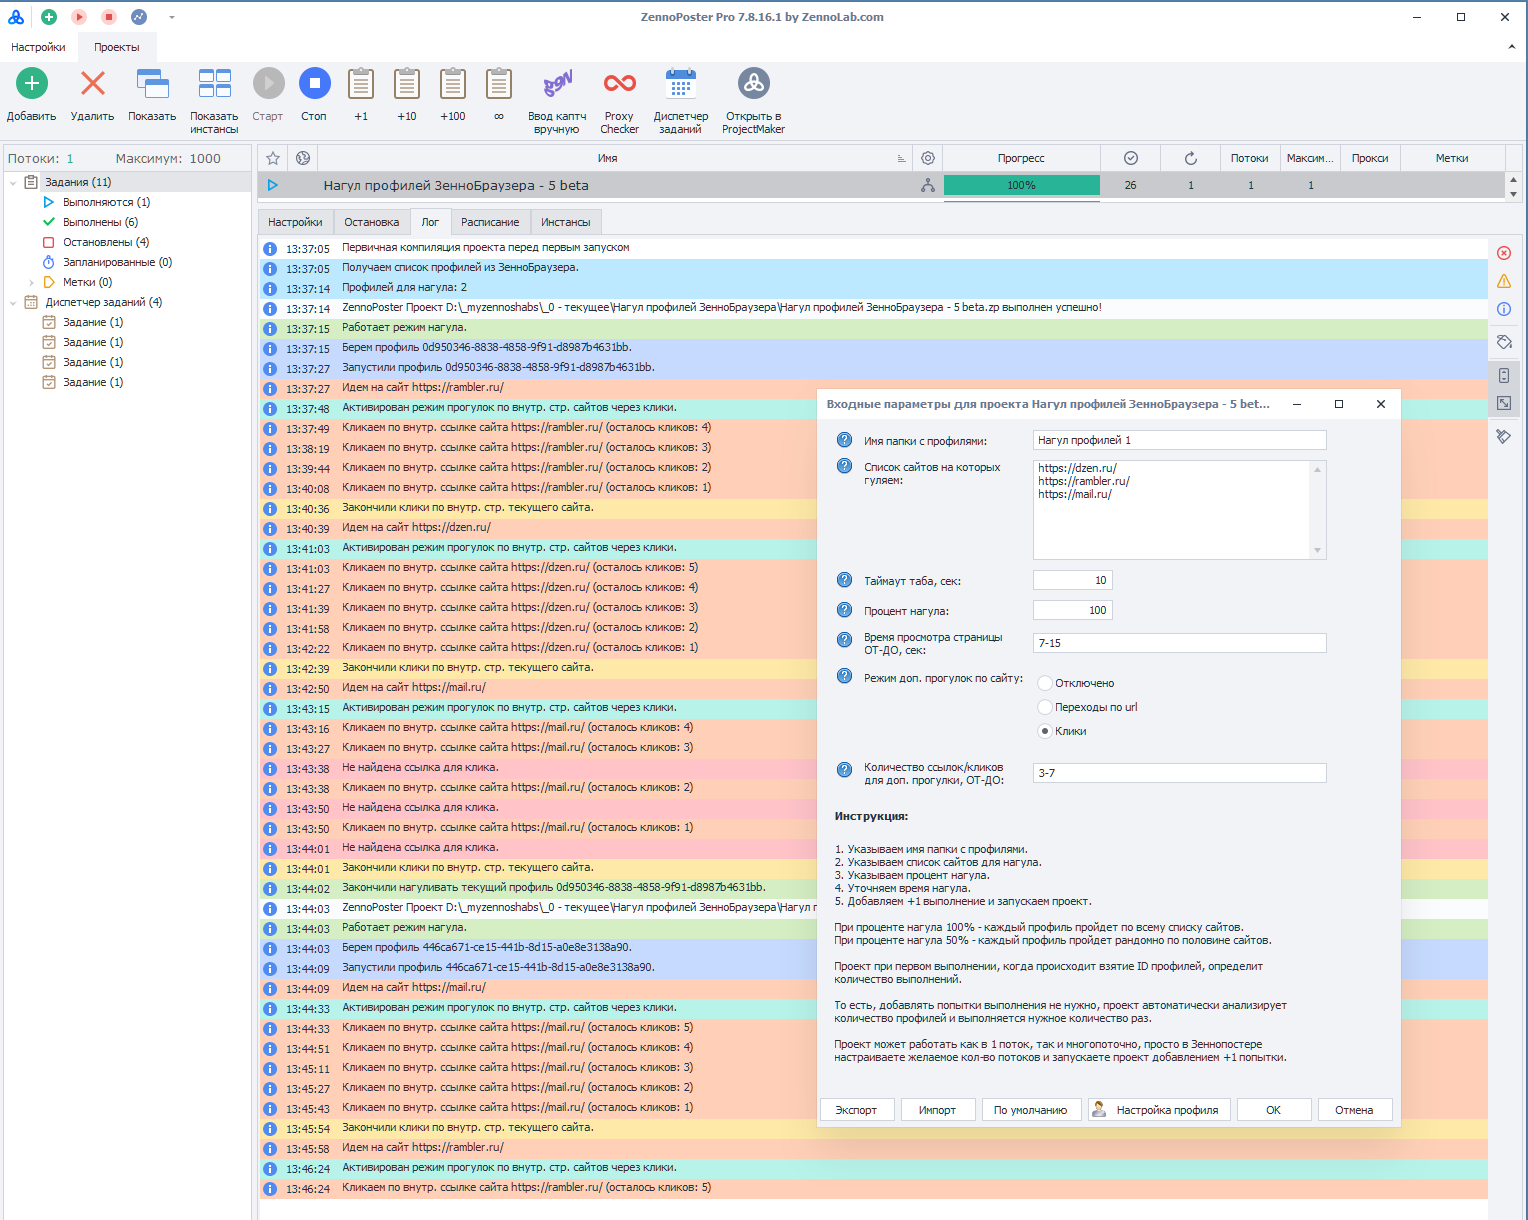Open Показать инстансы from the ribbon

[x=214, y=84]
